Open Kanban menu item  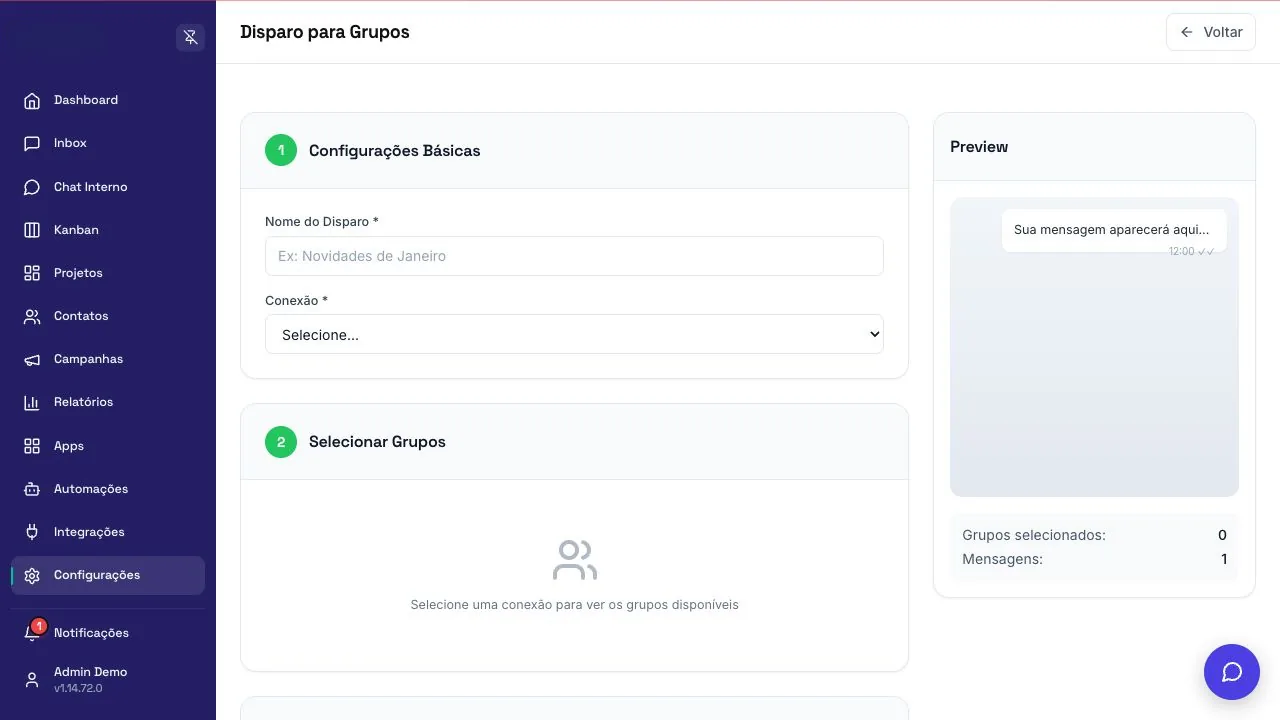click(x=108, y=230)
